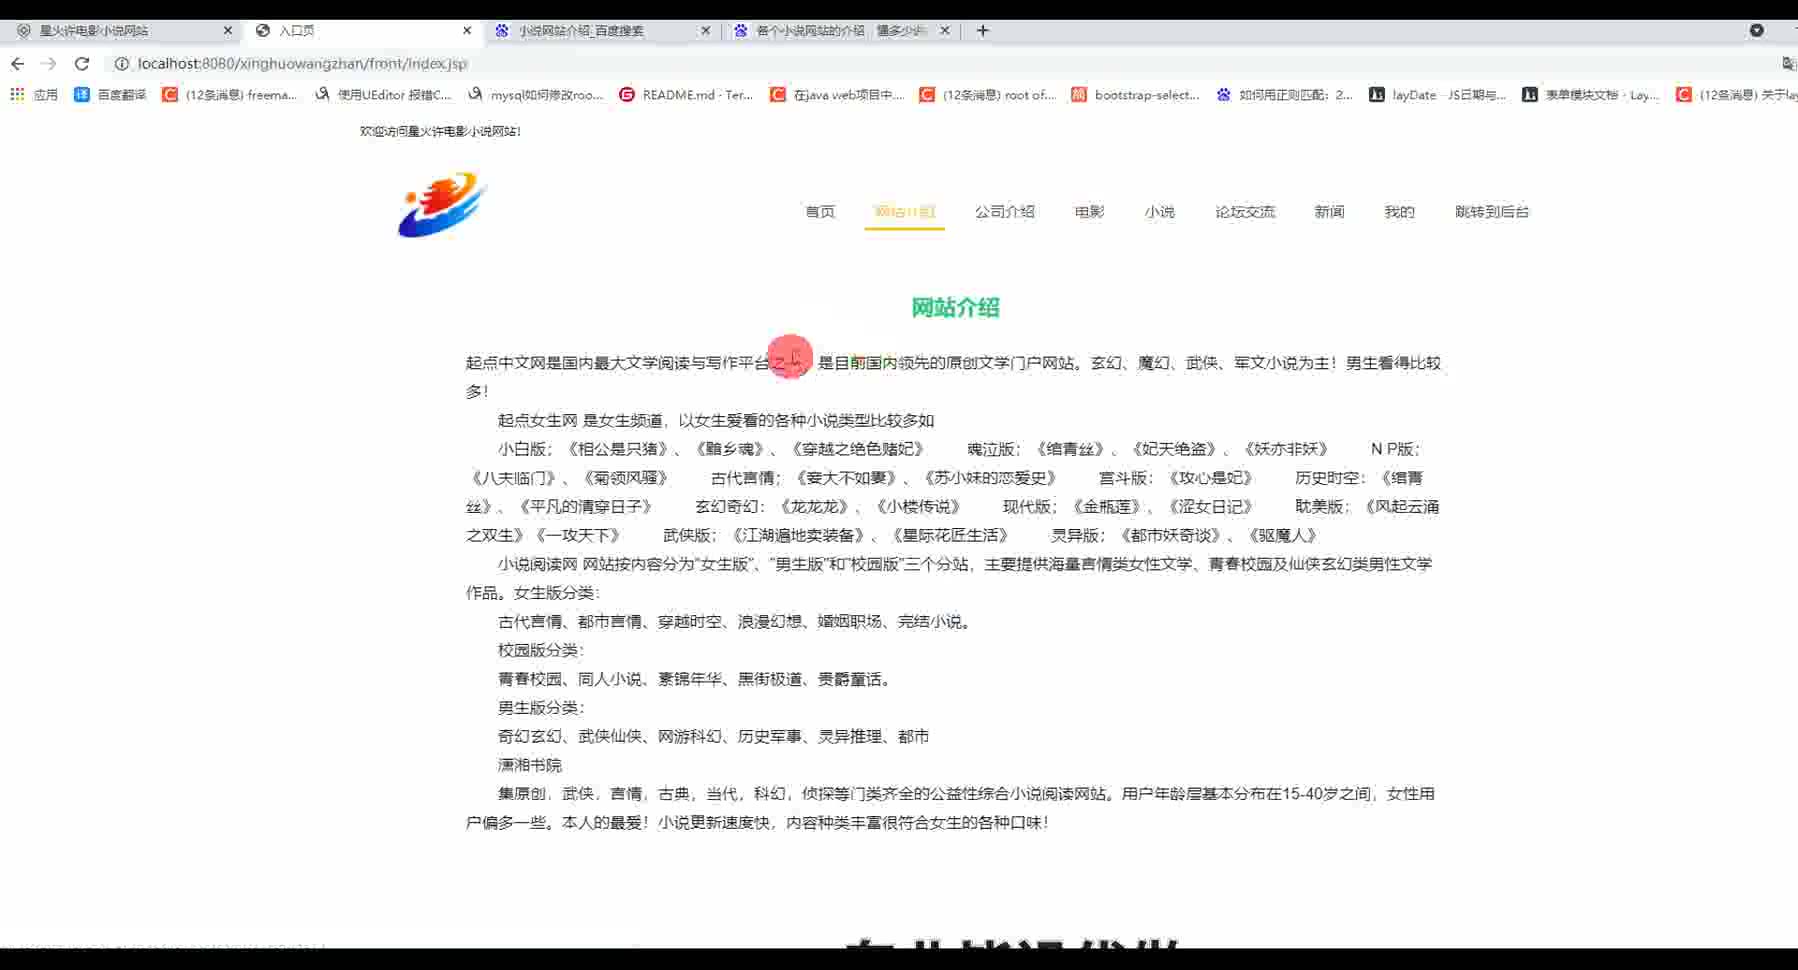Screen dimensions: 1798x970
Task: Select the highlighted 网站介绍 nav item
Action: pyautogui.click(x=905, y=211)
